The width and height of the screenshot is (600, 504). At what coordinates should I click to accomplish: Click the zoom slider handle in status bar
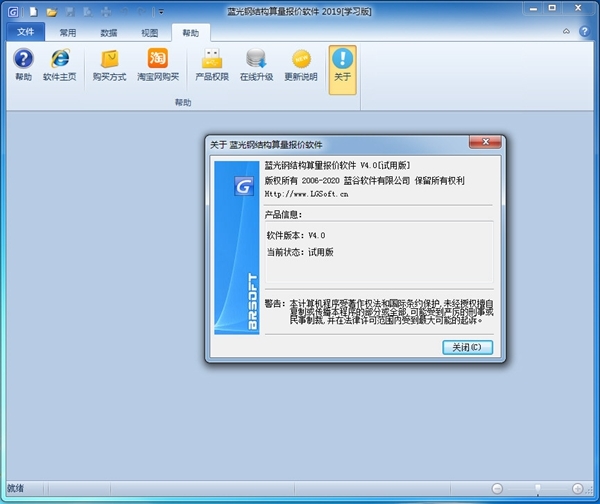(x=538, y=489)
